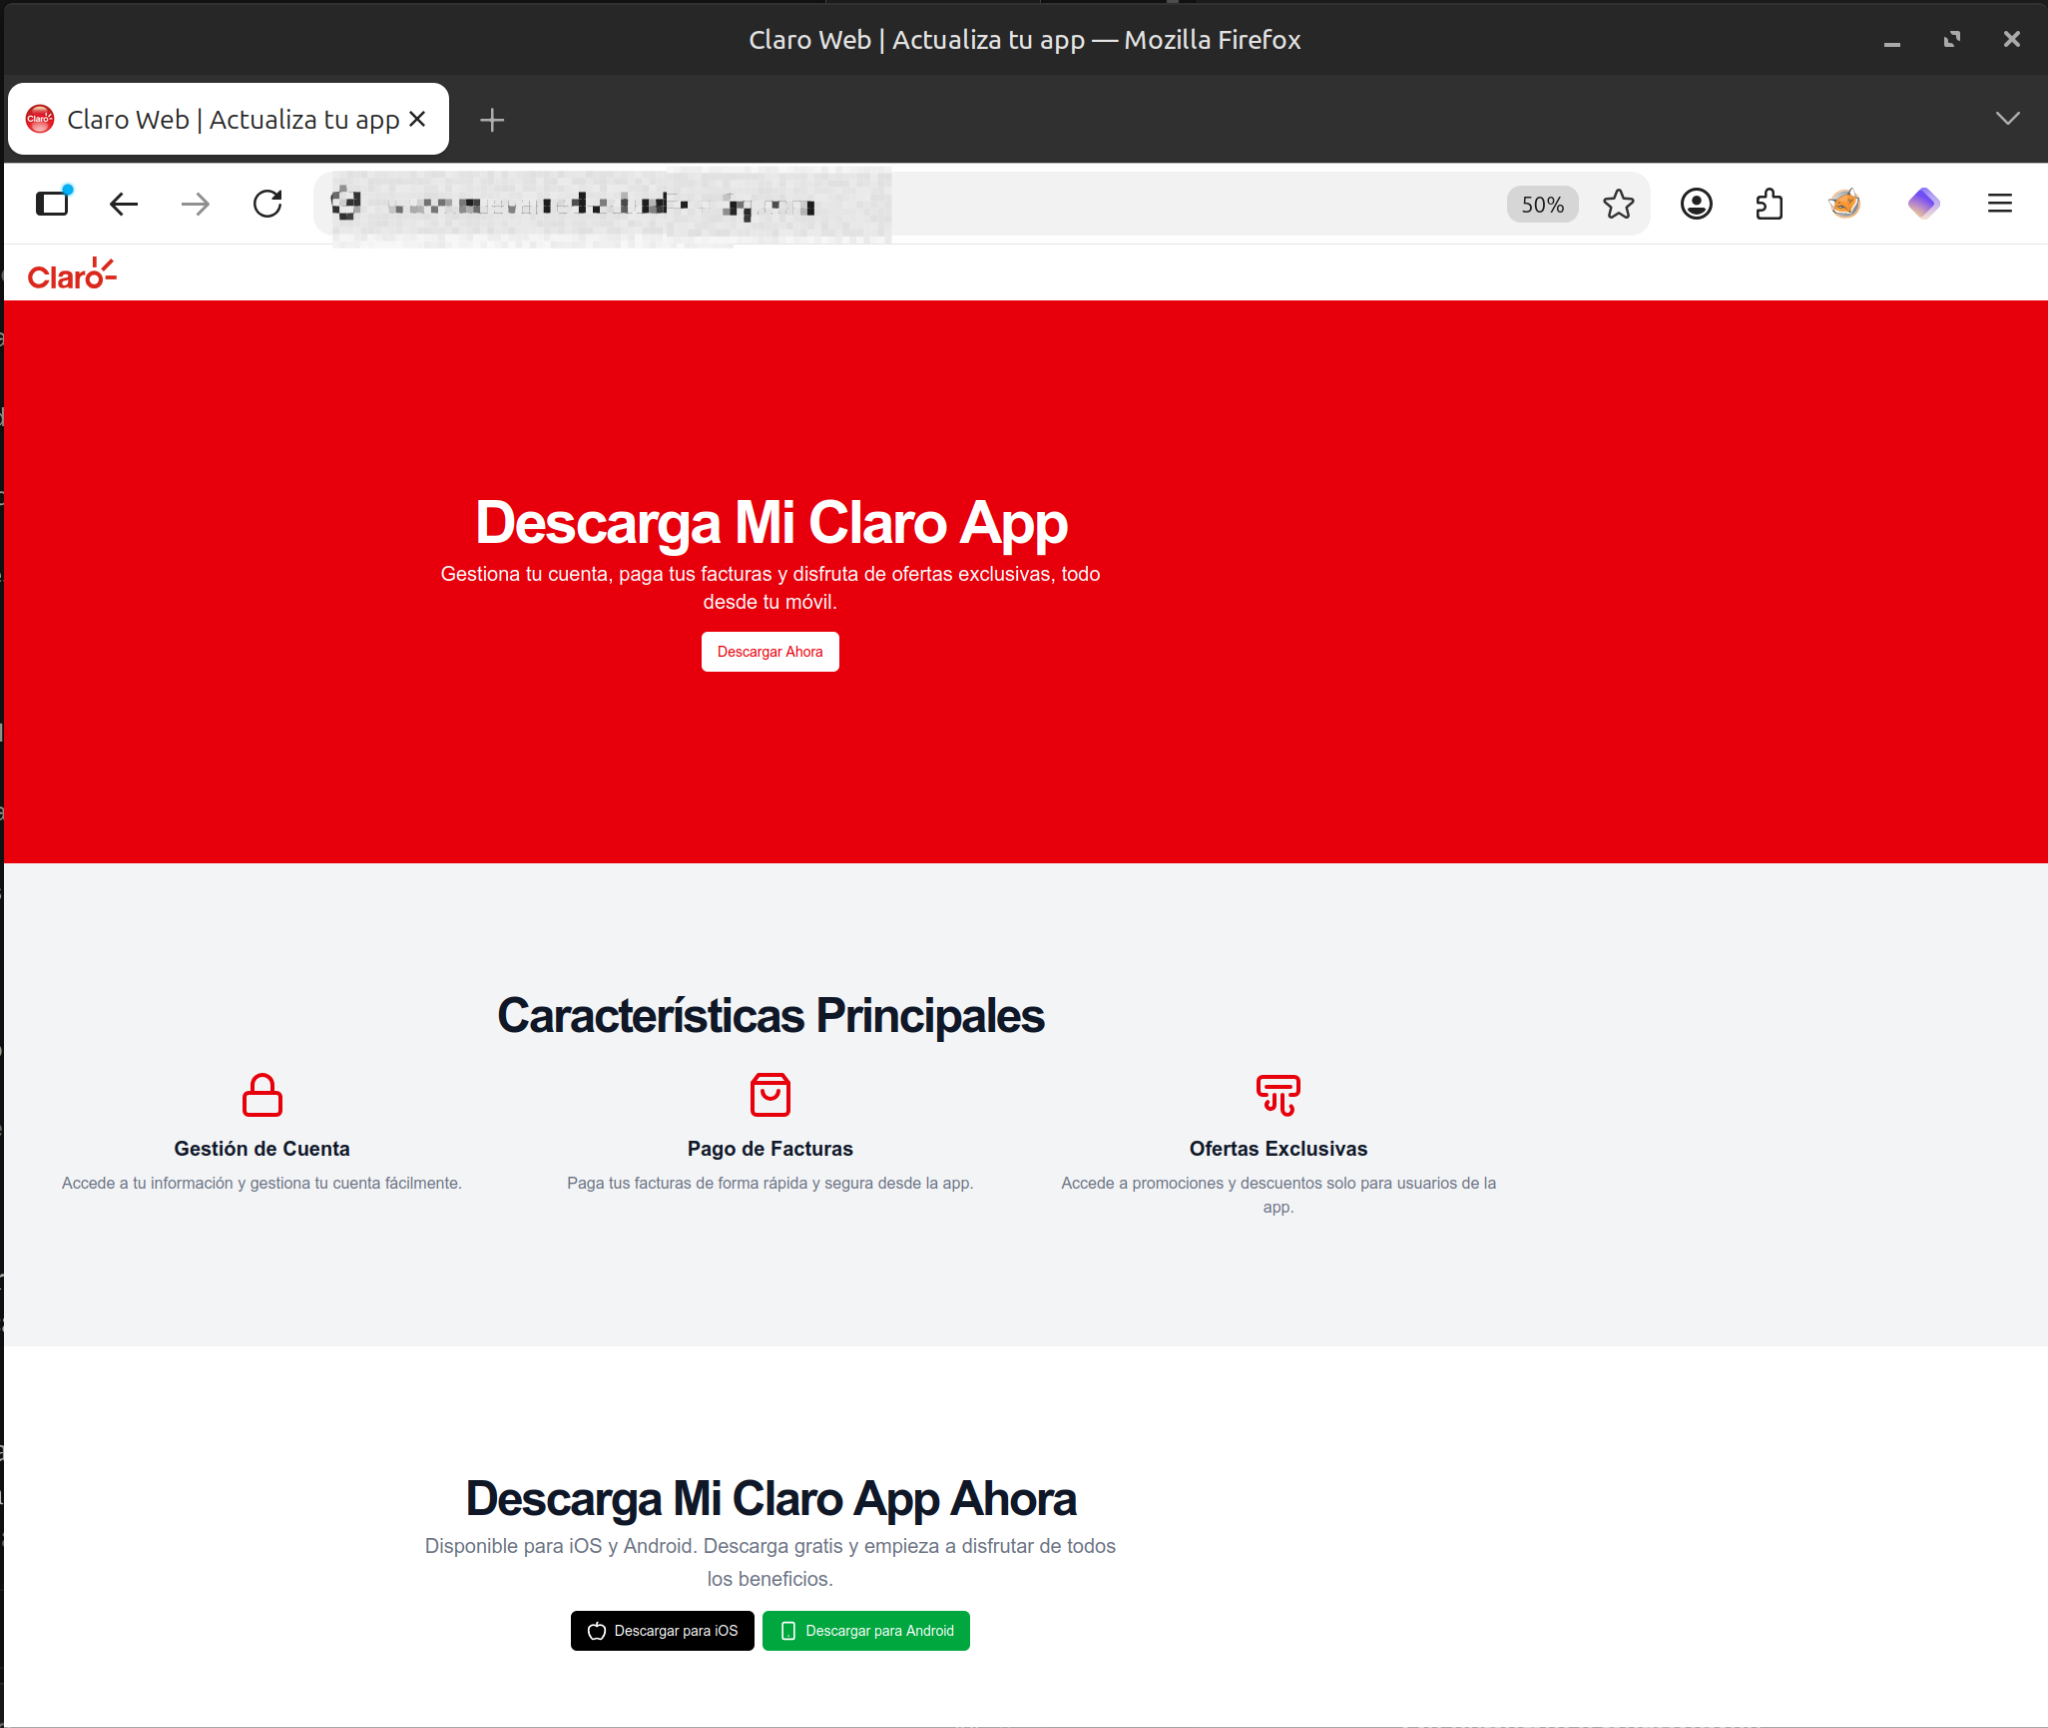Image resolution: width=2048 pixels, height=1728 pixels.
Task: Click text 'Gestiona tu cuenta, paga tus facturas'
Action: pos(606,574)
